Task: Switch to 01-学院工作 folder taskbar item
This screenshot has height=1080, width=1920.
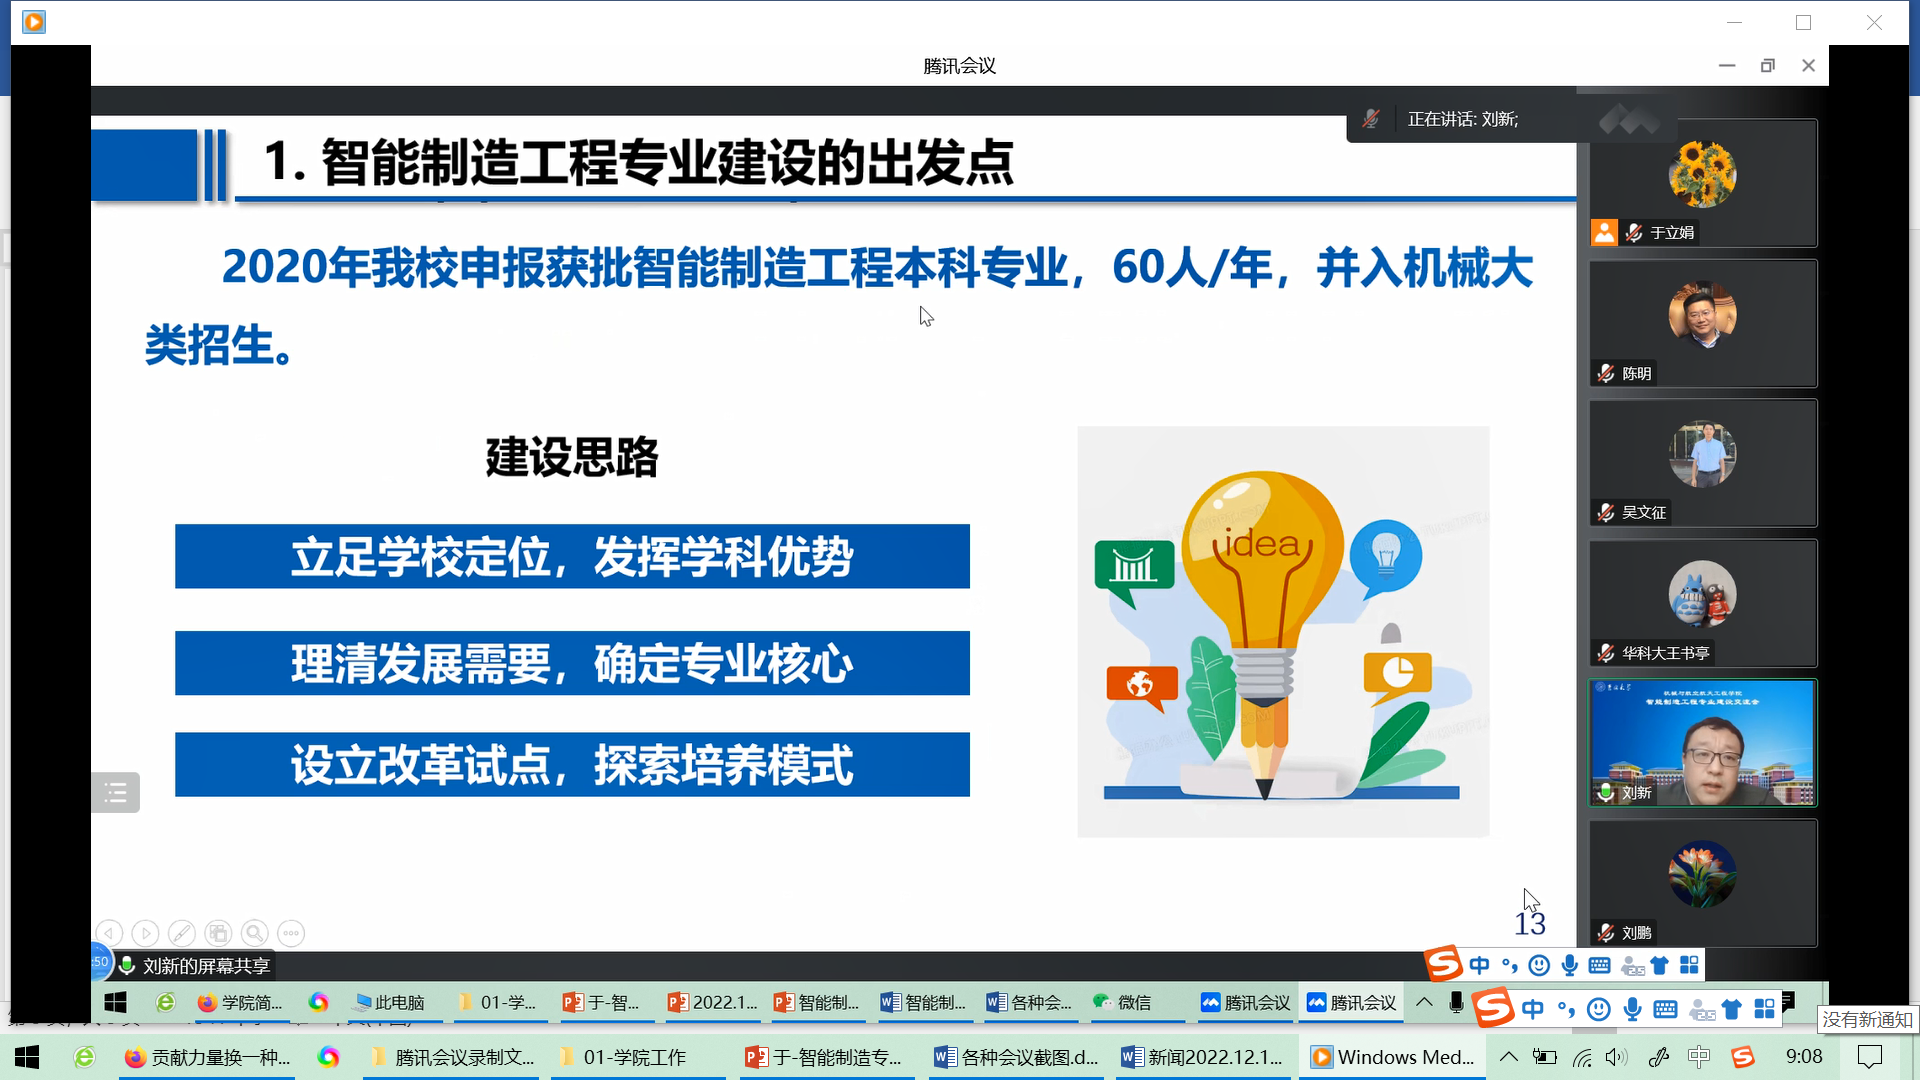Action: [x=634, y=1057]
